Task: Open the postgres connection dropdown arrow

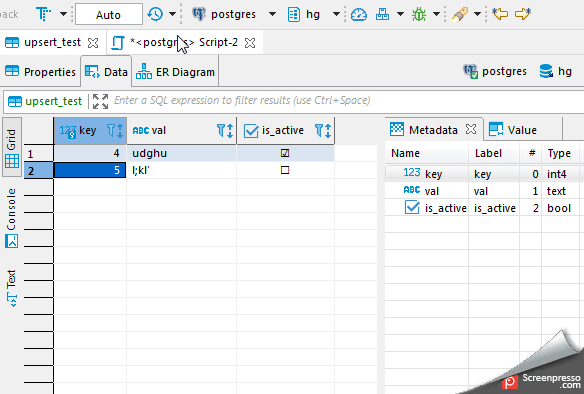Action: pos(272,14)
